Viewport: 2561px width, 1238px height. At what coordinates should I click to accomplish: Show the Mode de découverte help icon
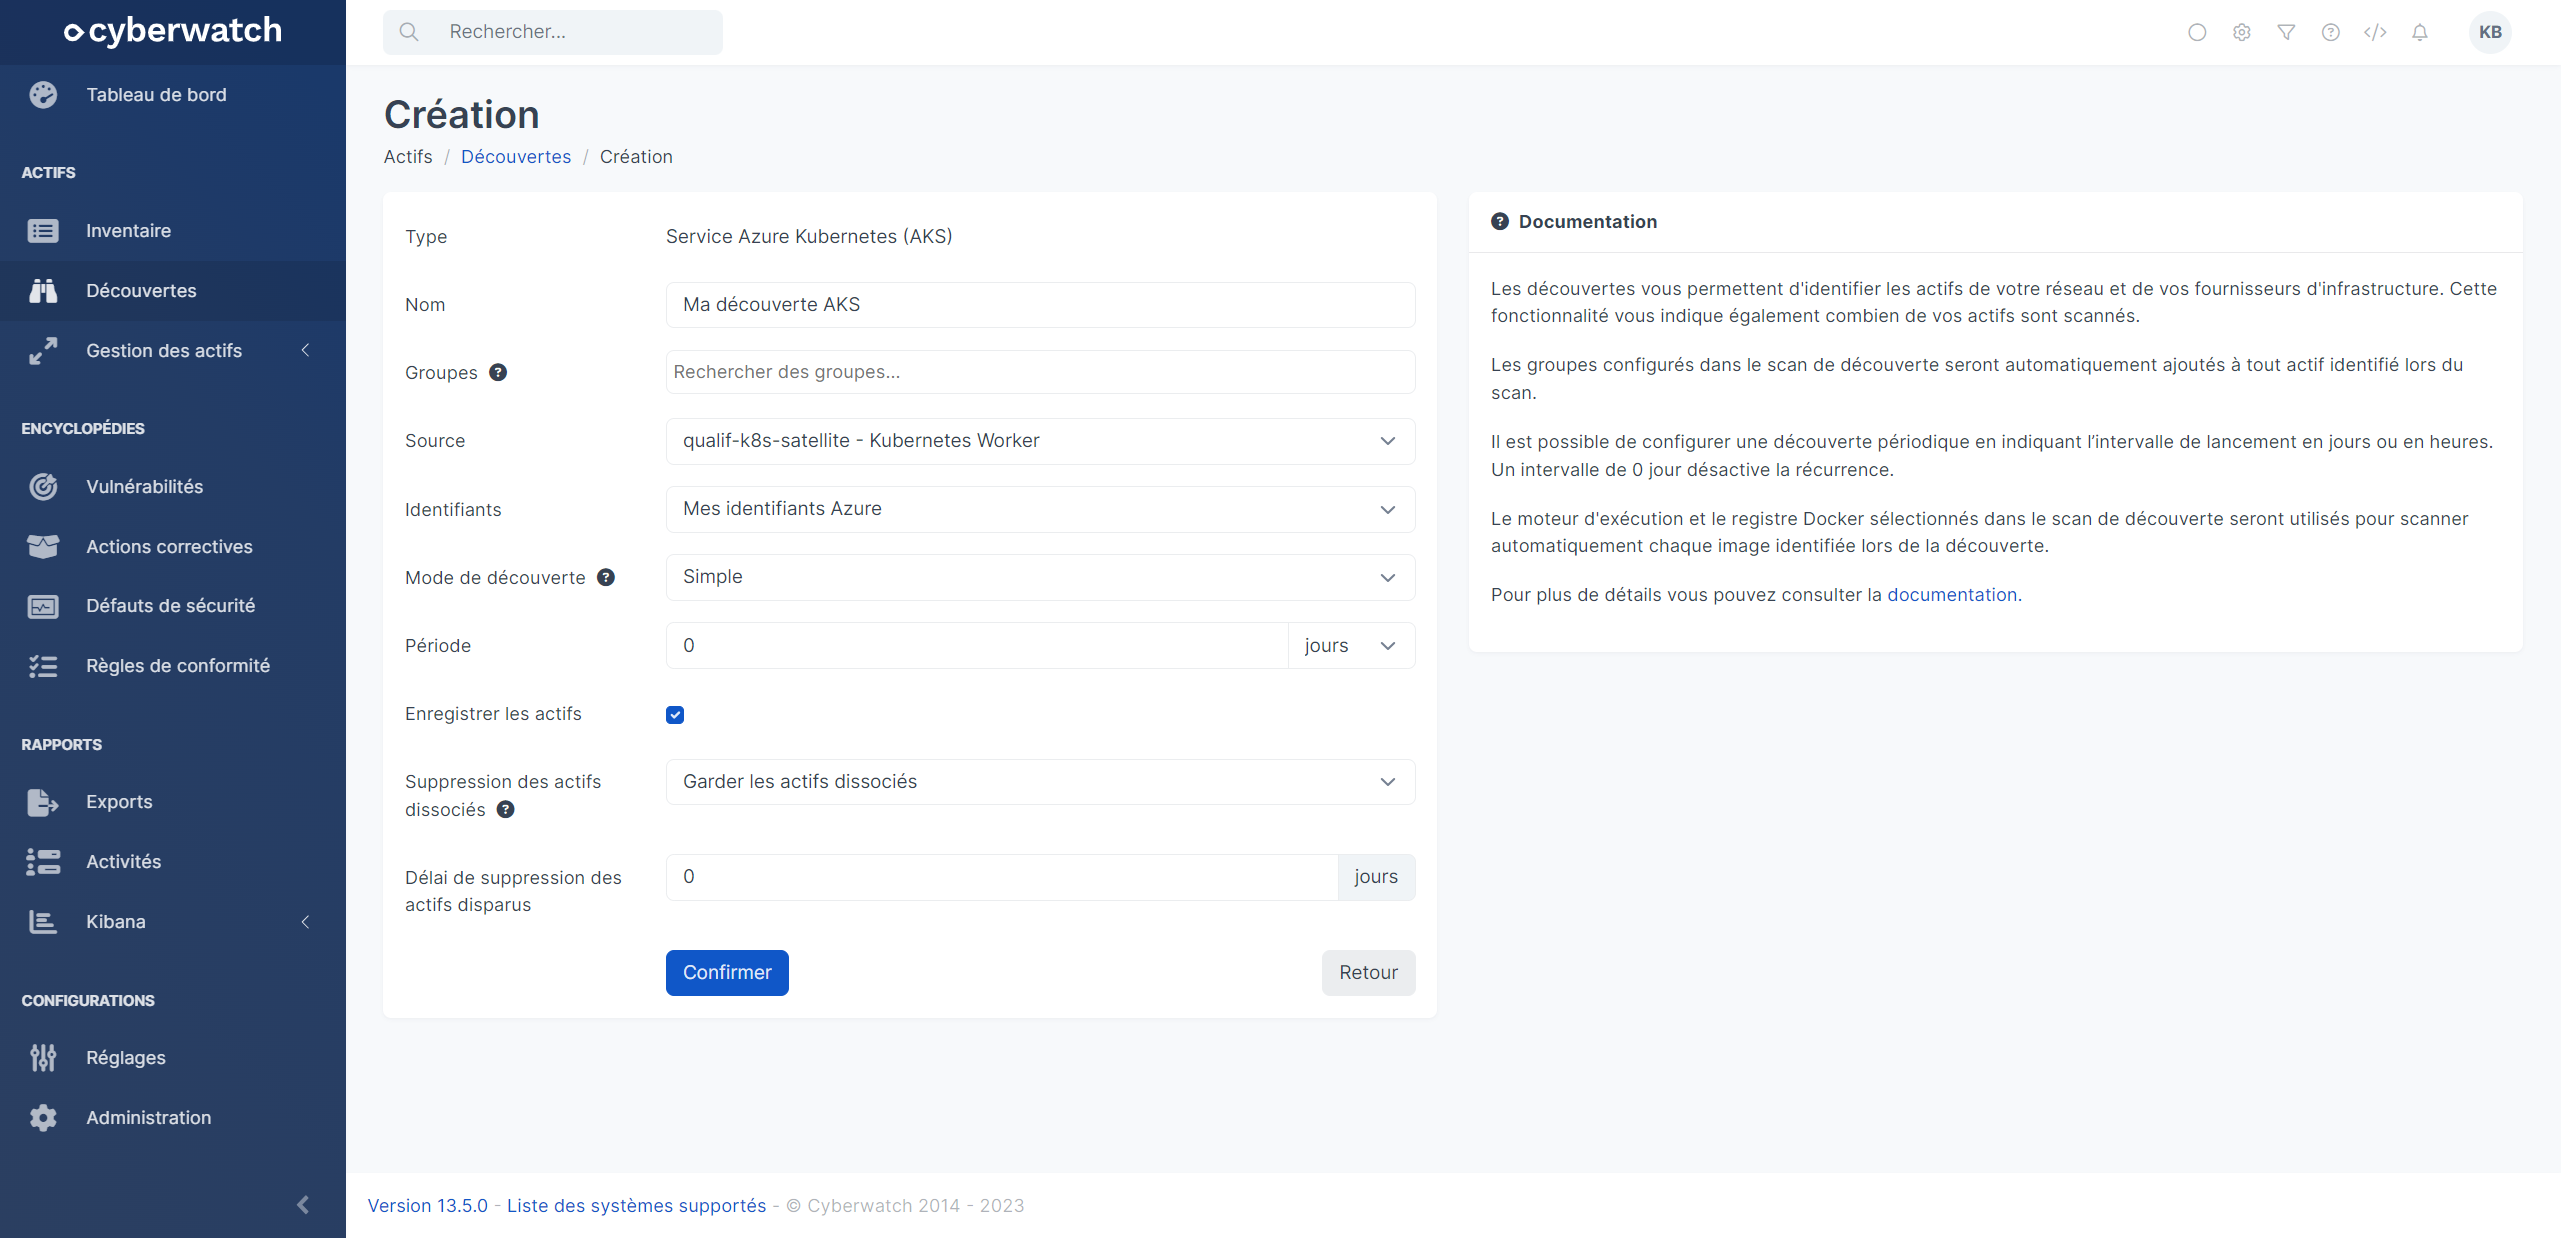[606, 577]
